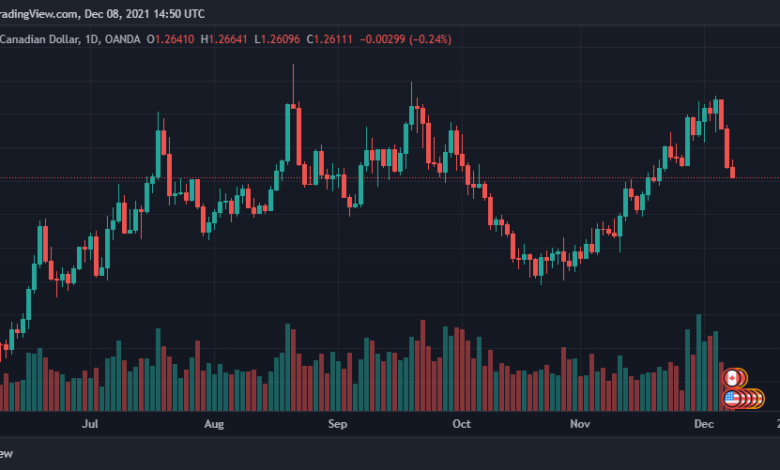Click the rightmost orange-ringed US event marker
This screenshot has width=780, height=470.
tap(760, 398)
